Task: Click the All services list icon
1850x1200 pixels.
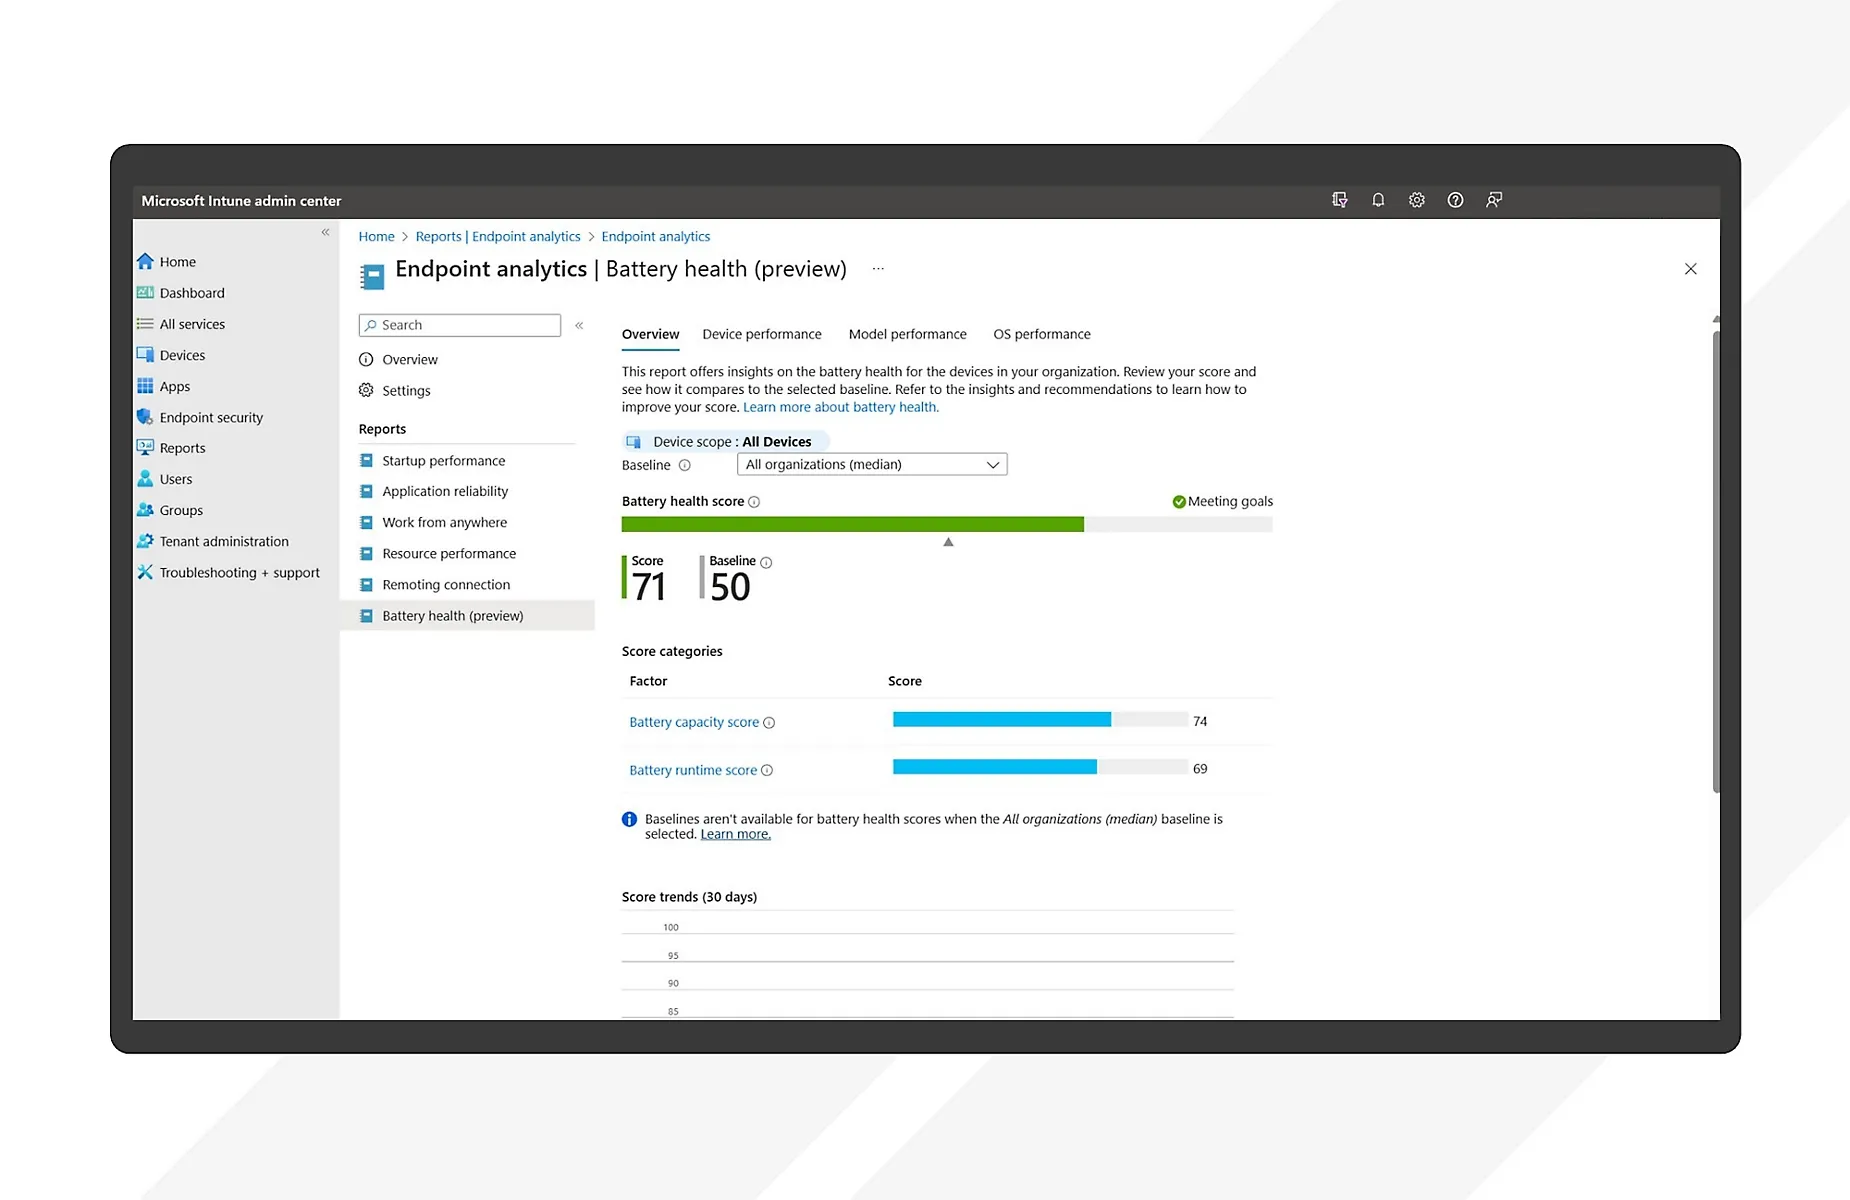Action: pos(145,324)
